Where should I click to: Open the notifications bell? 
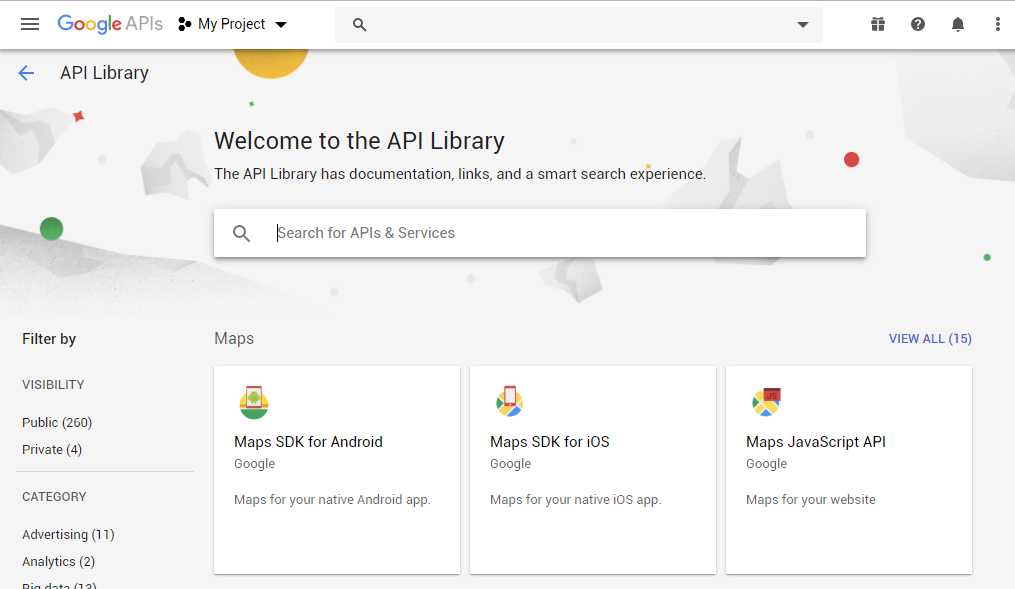tap(958, 24)
